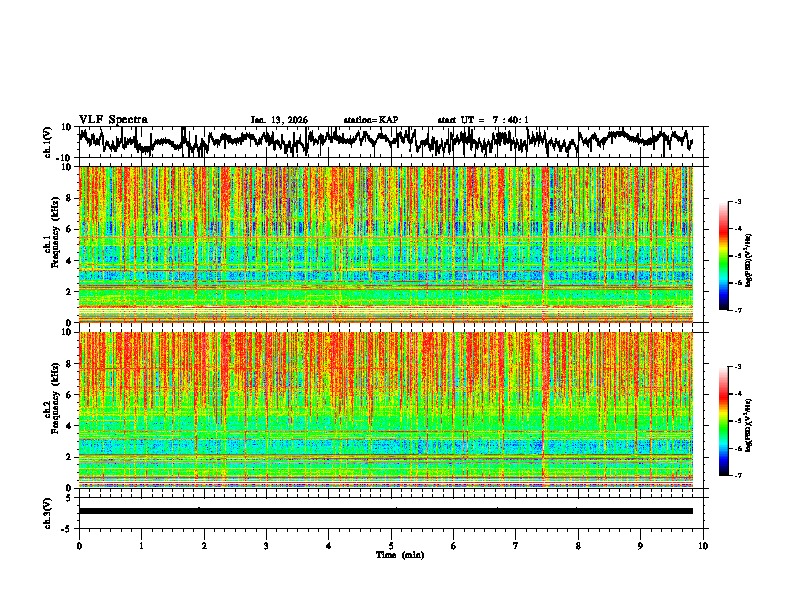Click the "4" kHz tick of ch.2 spectrogram
The image size is (792, 612).
(70, 426)
